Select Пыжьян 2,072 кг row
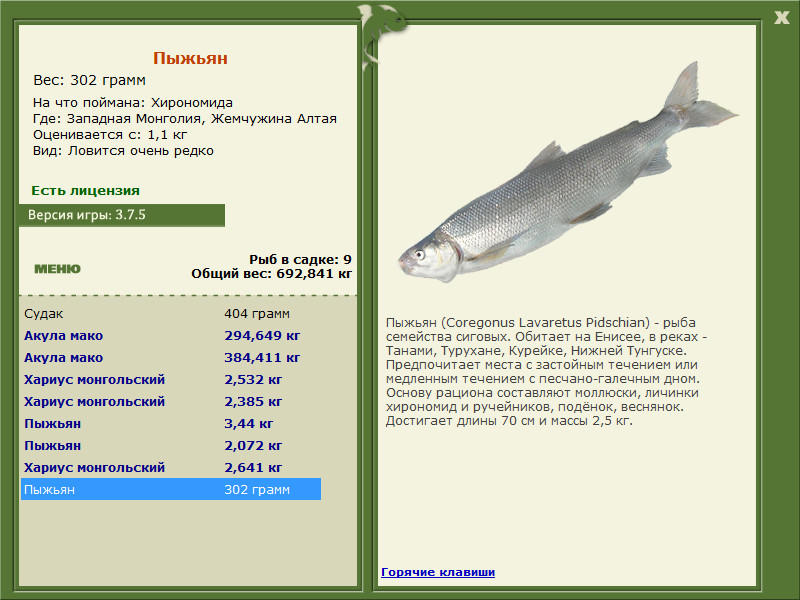The image size is (800, 600). point(171,445)
